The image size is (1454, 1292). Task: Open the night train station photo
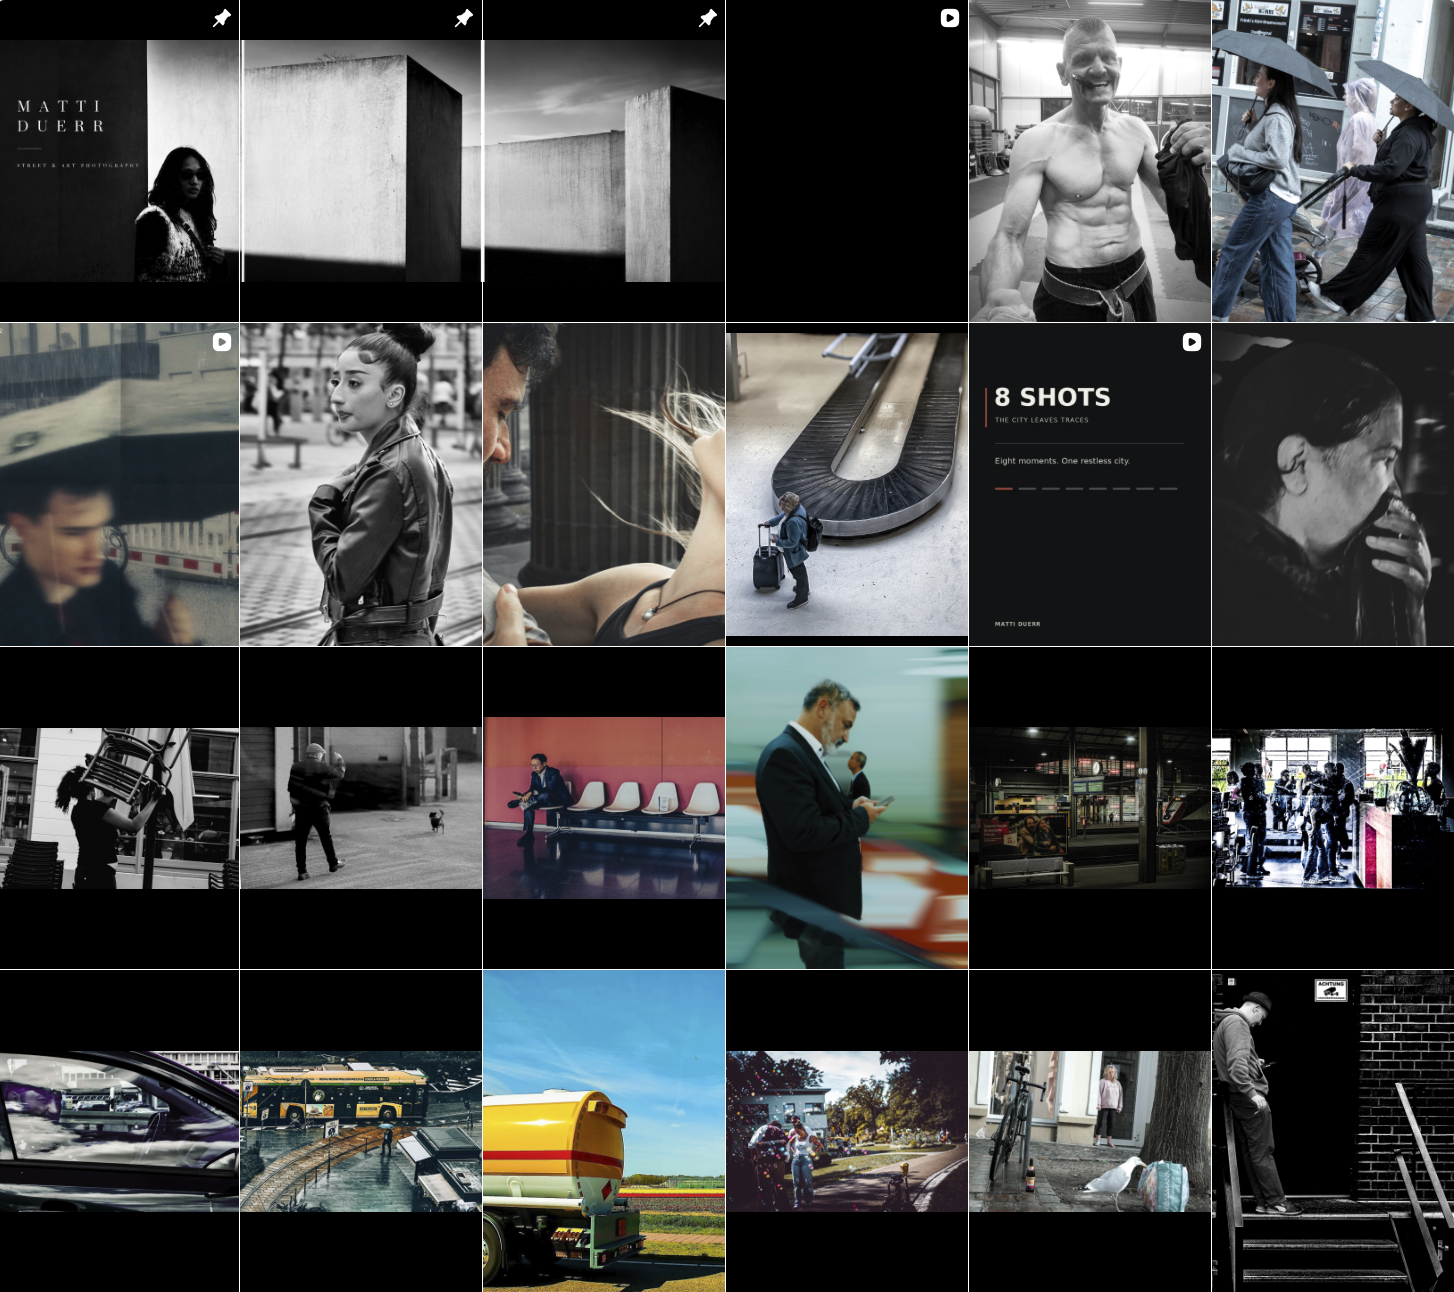[x=1090, y=808]
